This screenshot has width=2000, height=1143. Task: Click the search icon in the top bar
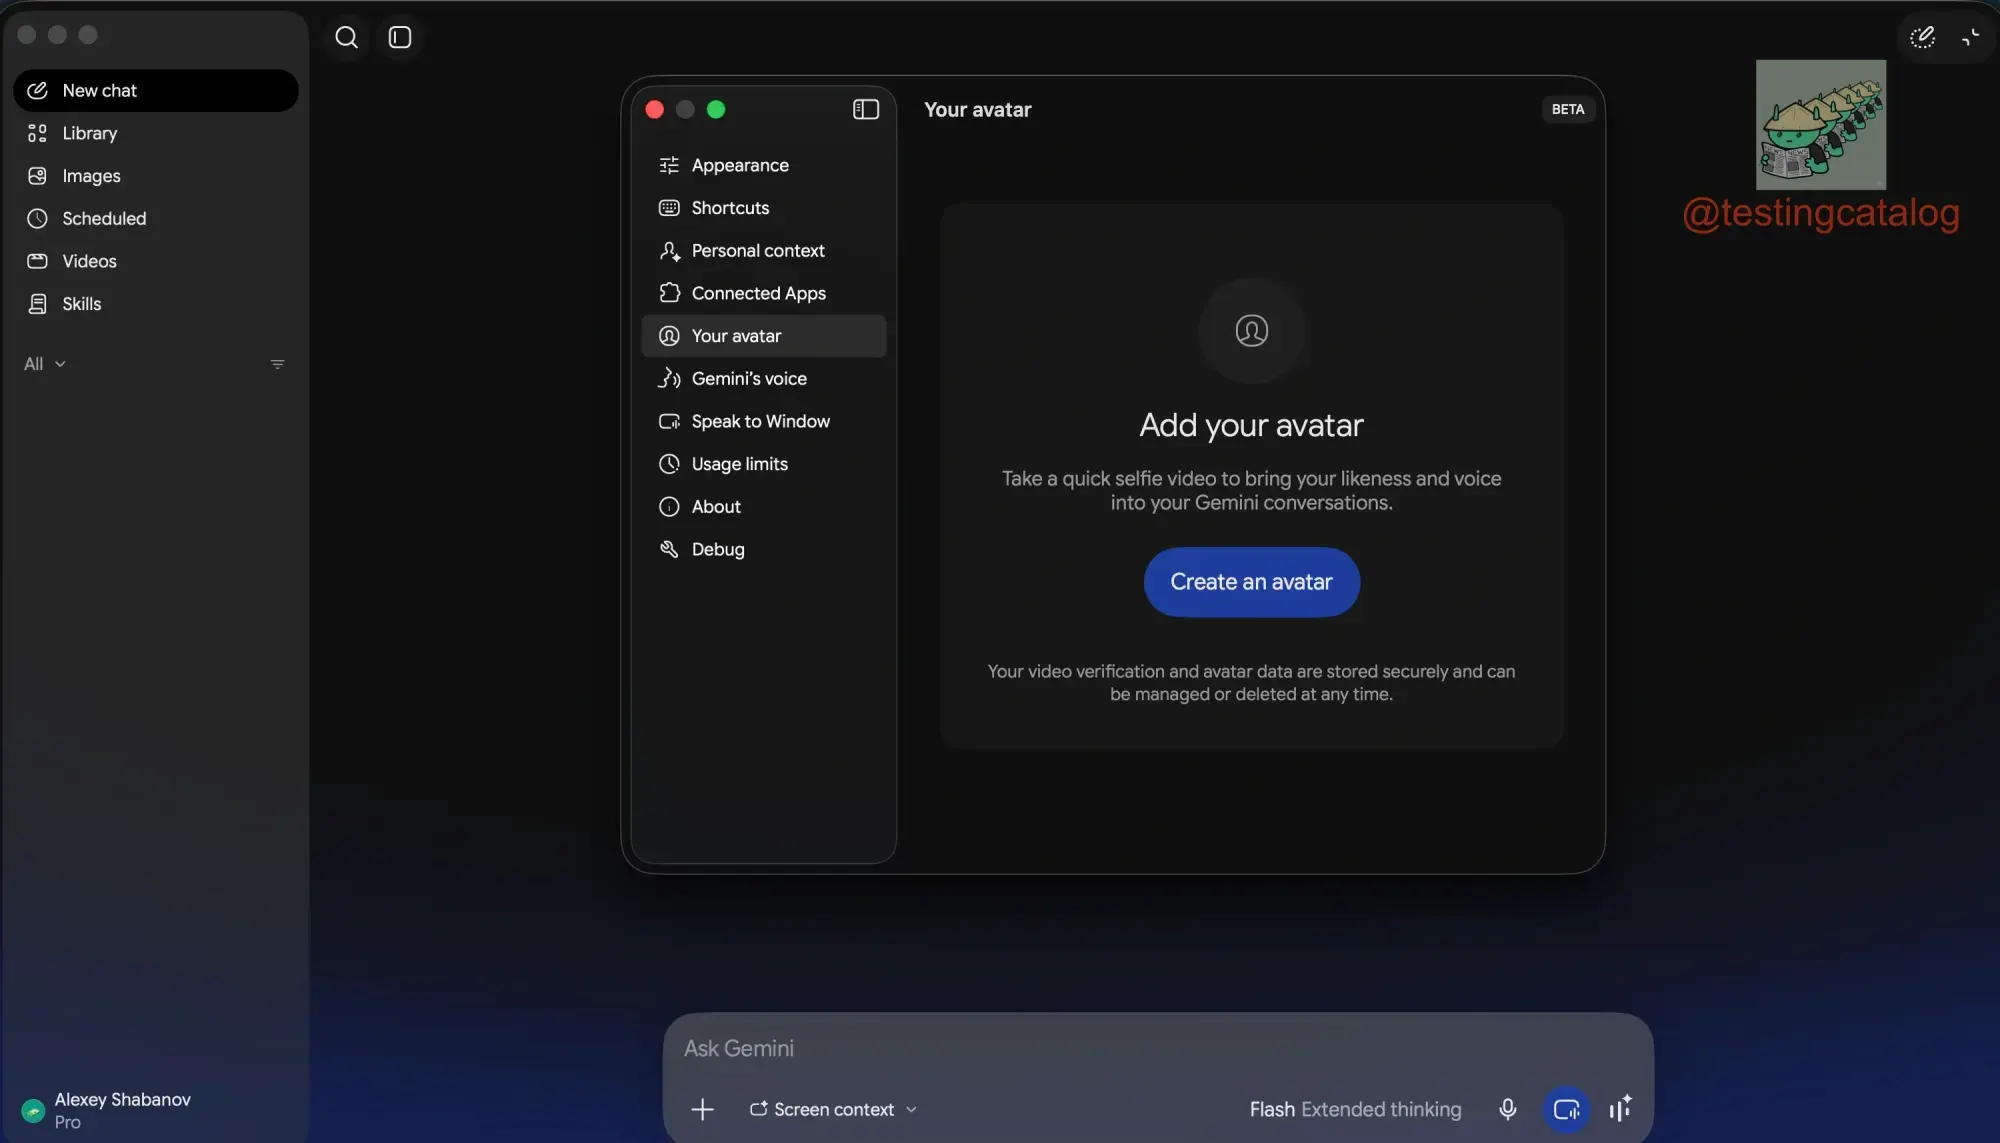[x=346, y=37]
